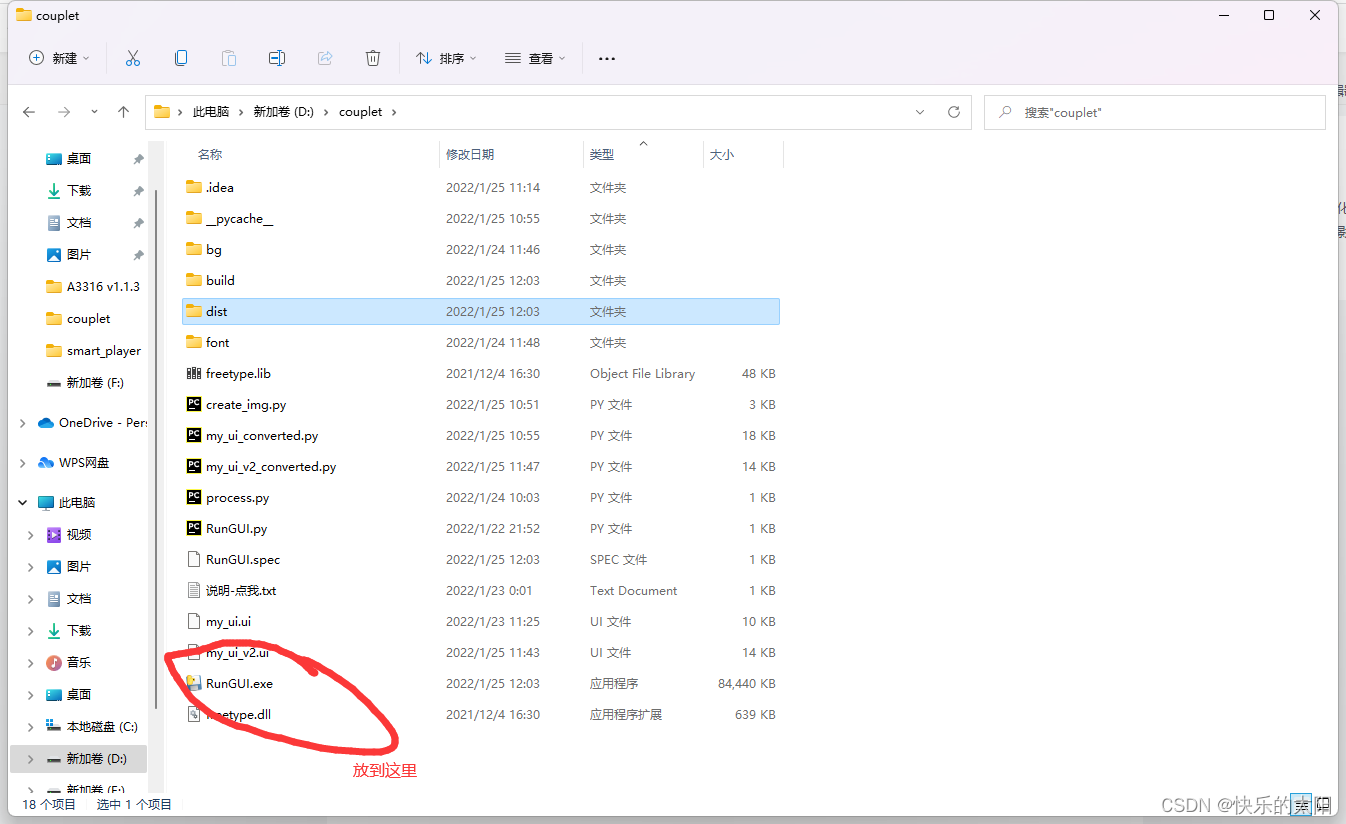The height and width of the screenshot is (824, 1346).
Task: Click the my_ui_converted.py PyCharm icon
Action: point(194,435)
